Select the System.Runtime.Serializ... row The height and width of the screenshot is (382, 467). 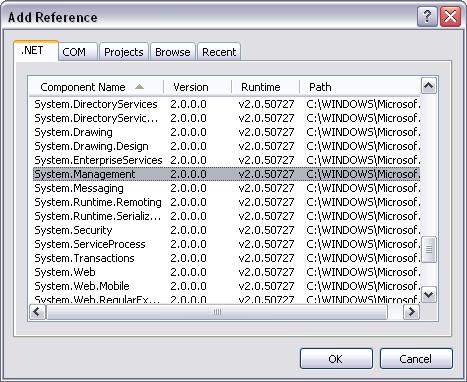click(x=227, y=216)
